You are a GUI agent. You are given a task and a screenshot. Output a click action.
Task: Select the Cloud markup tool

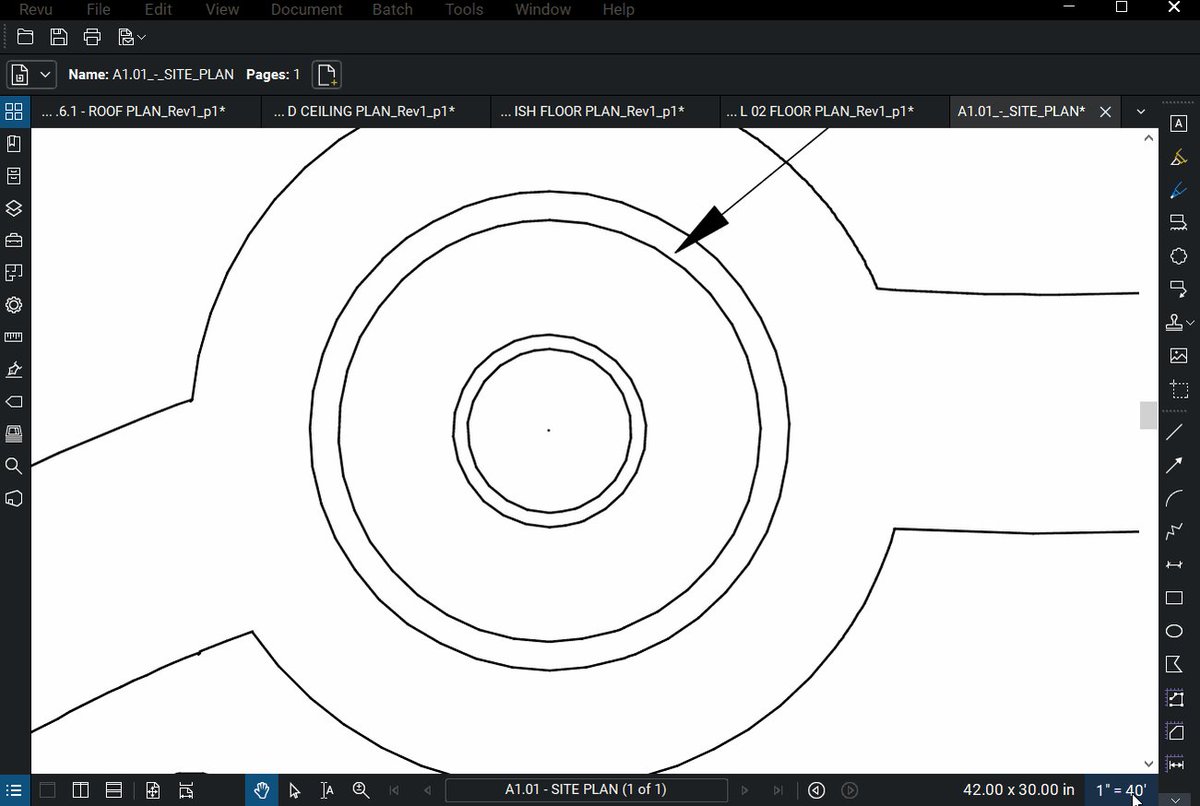pos(1178,256)
